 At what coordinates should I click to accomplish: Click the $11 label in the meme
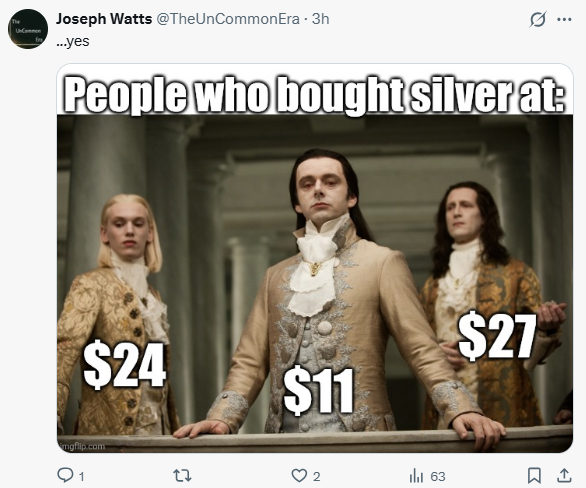click(318, 390)
